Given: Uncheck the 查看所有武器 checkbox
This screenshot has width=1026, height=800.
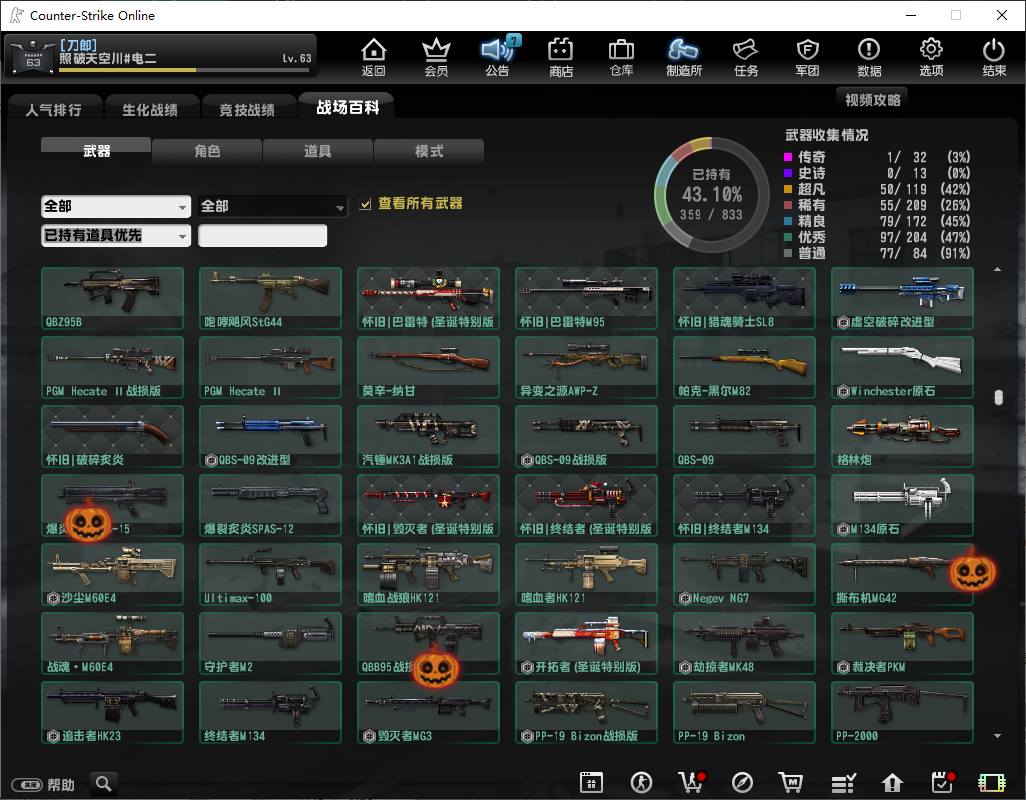Looking at the screenshot, I should 365,204.
